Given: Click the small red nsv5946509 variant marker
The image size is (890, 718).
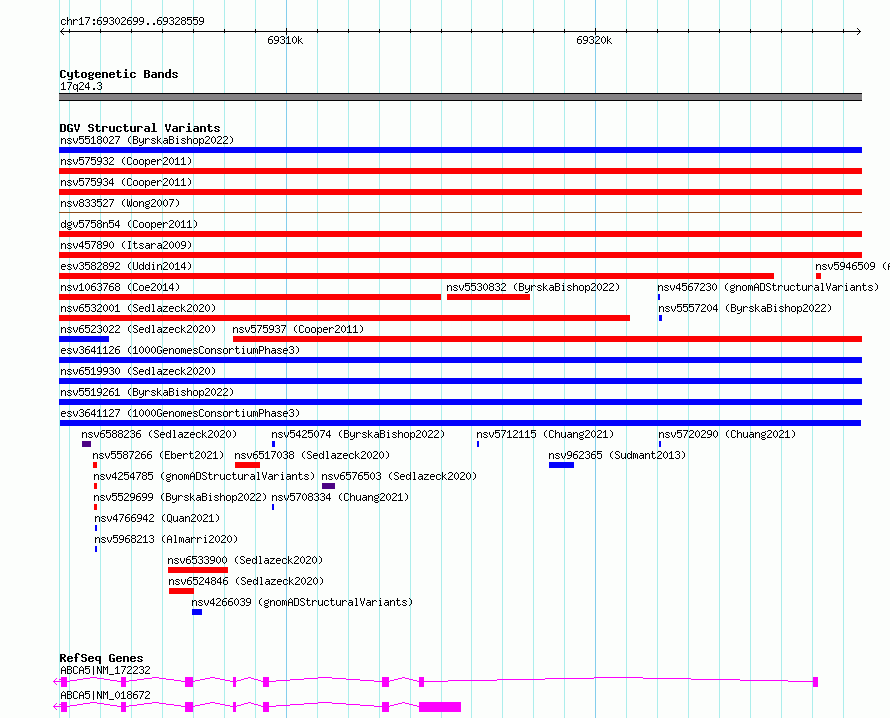Looking at the screenshot, I should (x=818, y=276).
